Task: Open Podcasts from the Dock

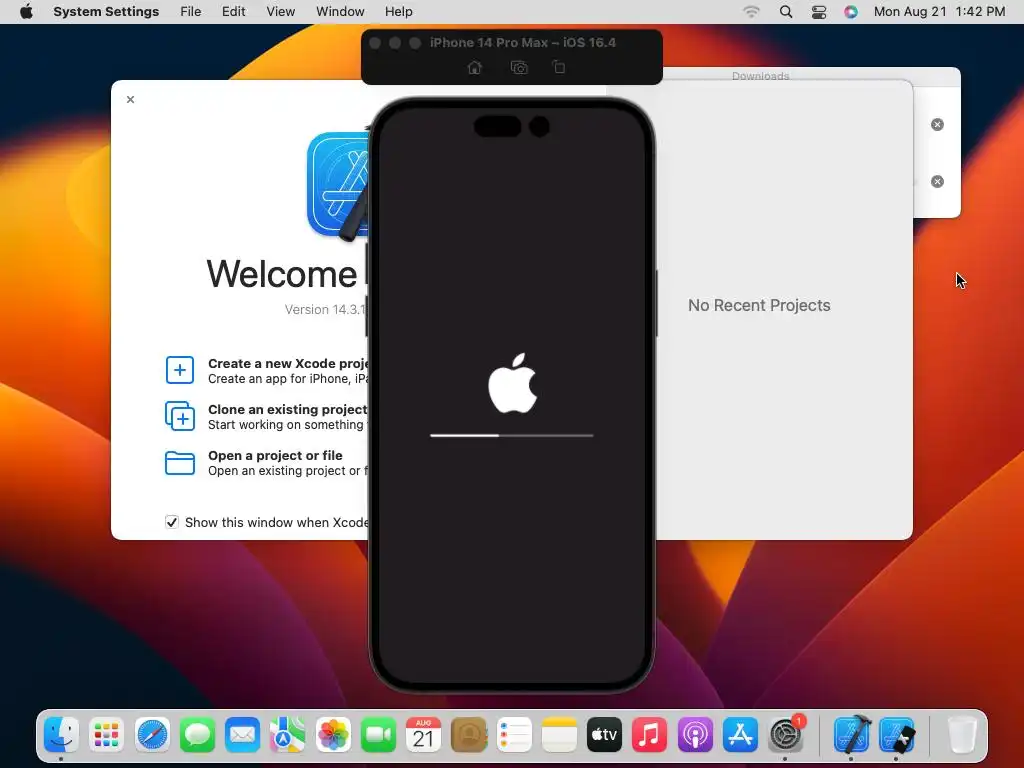Action: pos(695,735)
